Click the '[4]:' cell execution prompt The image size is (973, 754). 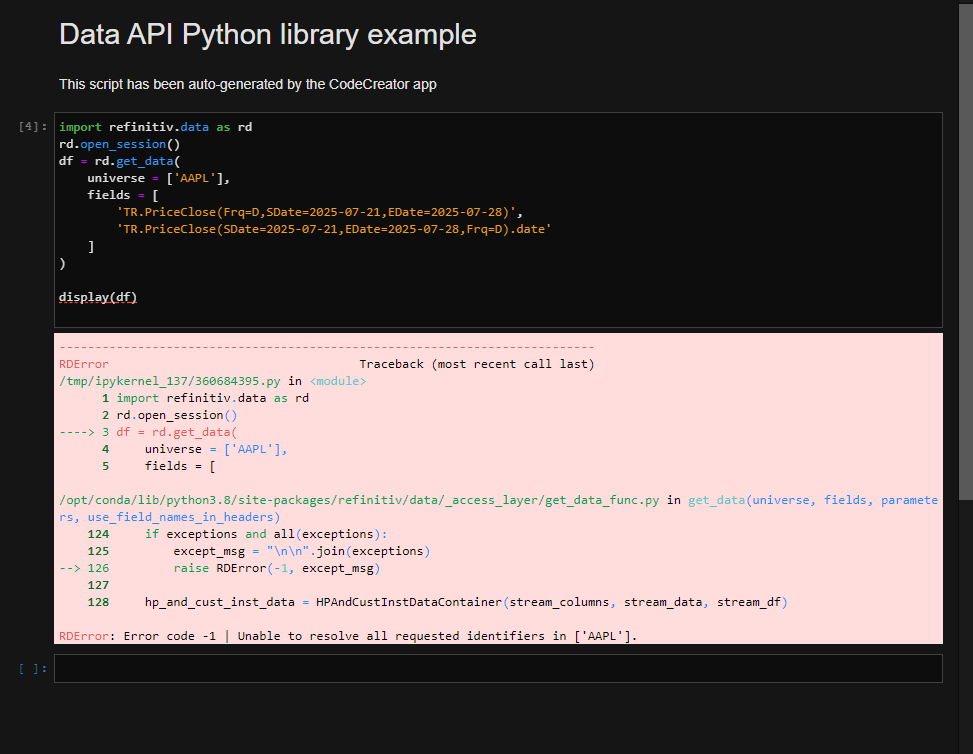(33, 127)
